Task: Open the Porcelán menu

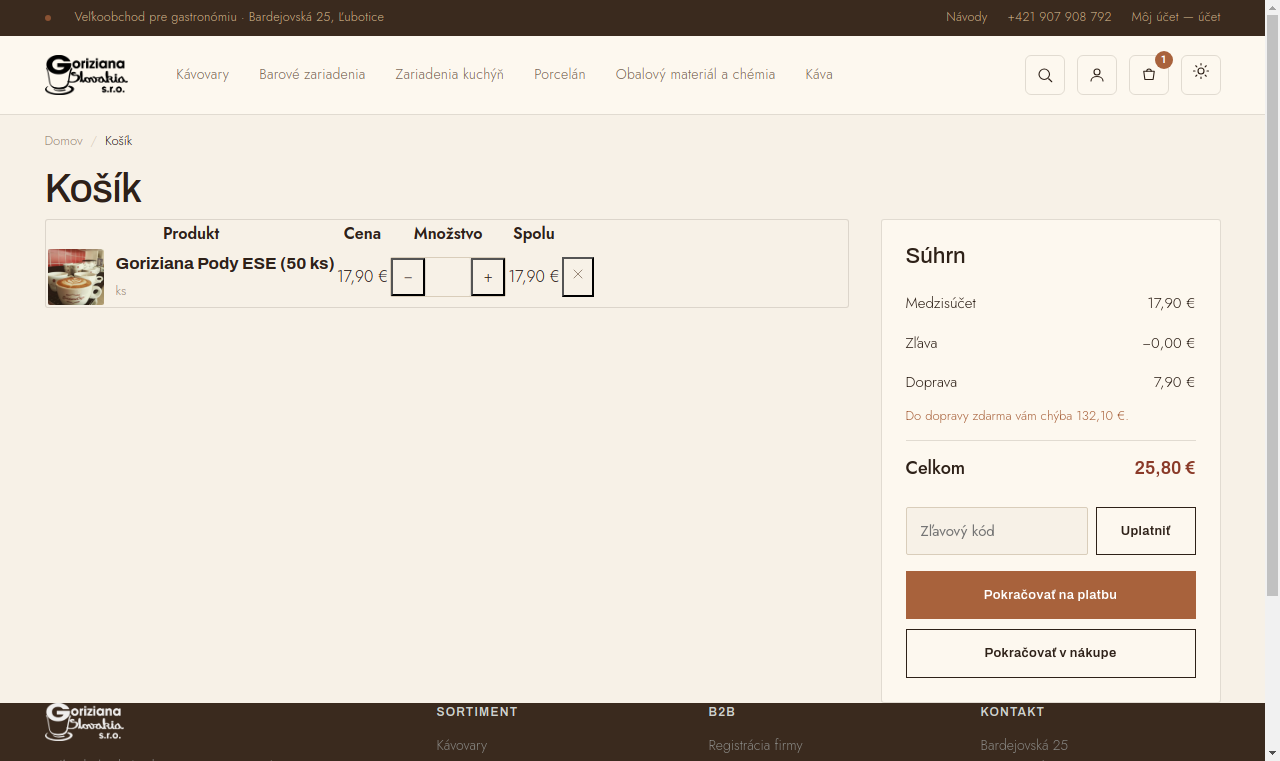Action: coord(560,75)
